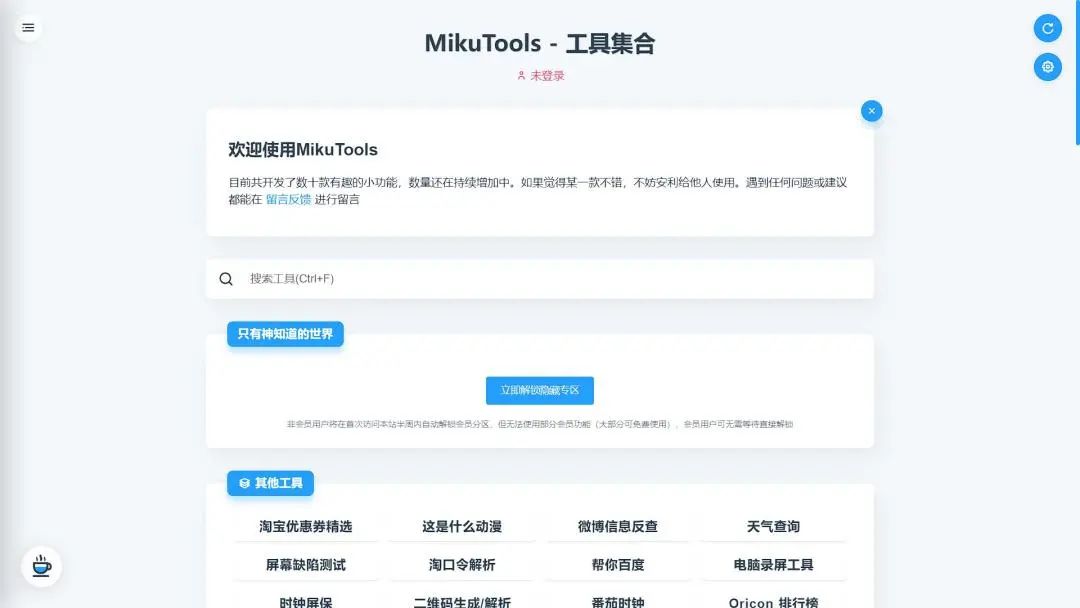The width and height of the screenshot is (1080, 608).
Task: Open the 屏幕缺陷测试 tool
Action: pyautogui.click(x=306, y=565)
